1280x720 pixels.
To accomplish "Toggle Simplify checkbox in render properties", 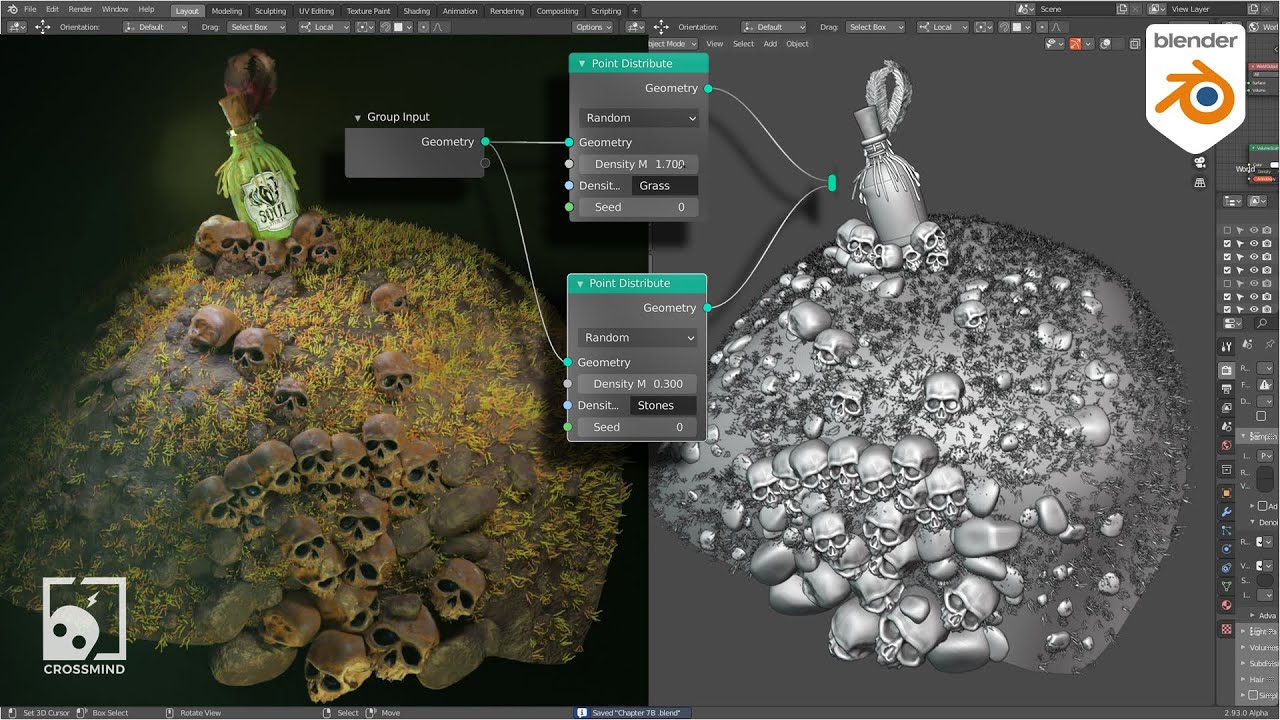I will (1253, 695).
